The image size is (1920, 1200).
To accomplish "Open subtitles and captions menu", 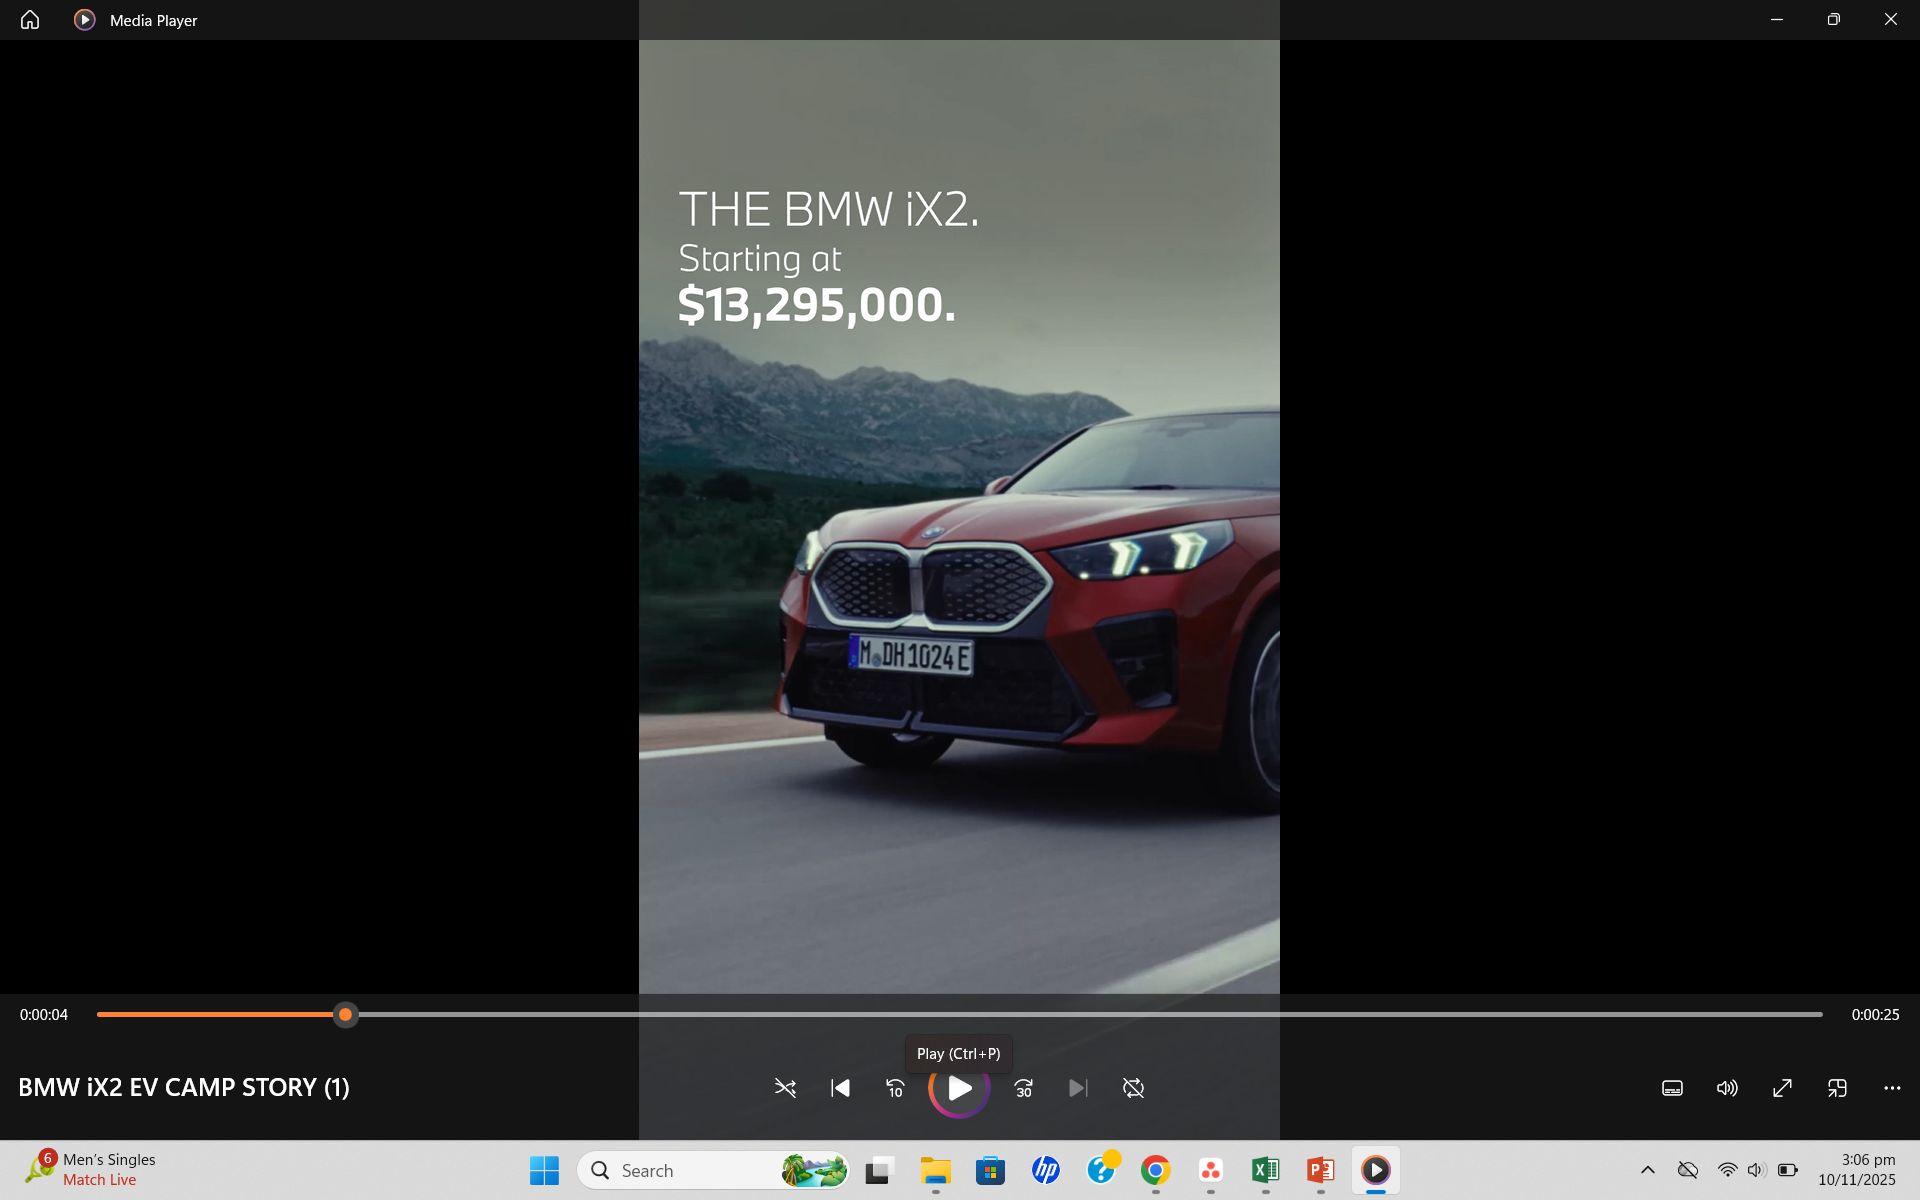I will pos(1672,1088).
